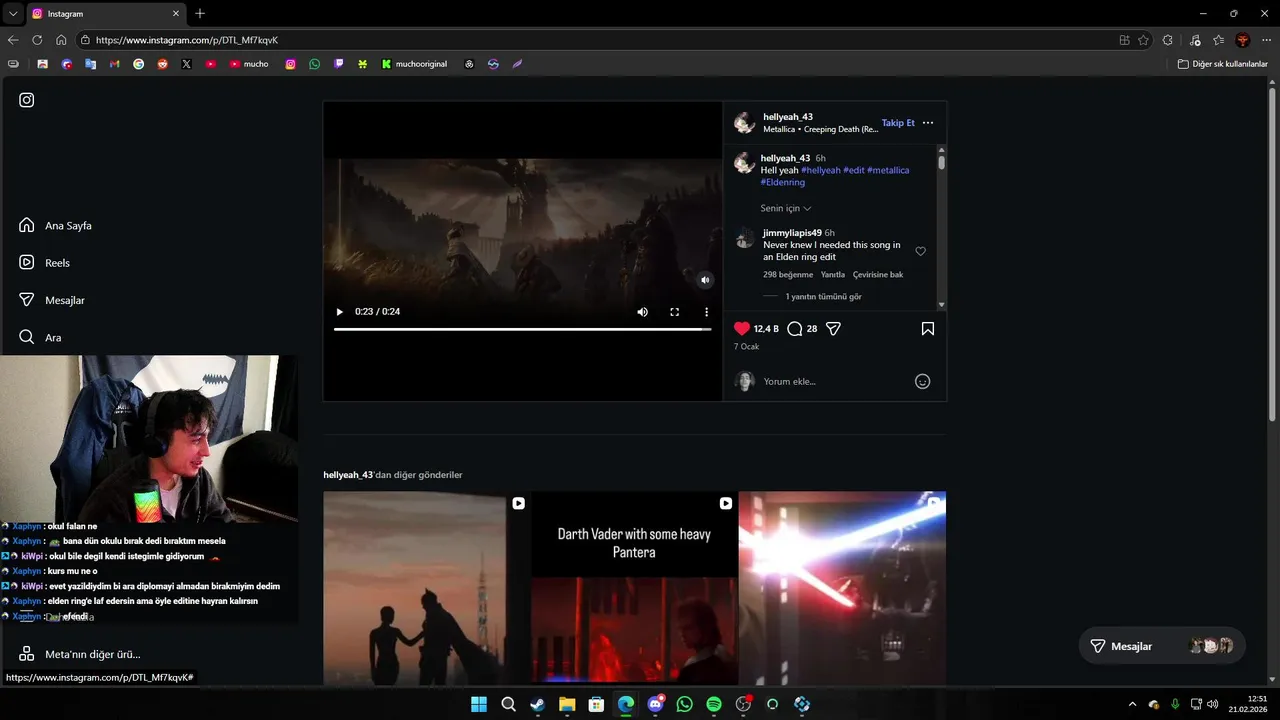Share the post with paper plane icon
Image resolution: width=1280 pixels, height=720 pixels.
click(x=833, y=328)
